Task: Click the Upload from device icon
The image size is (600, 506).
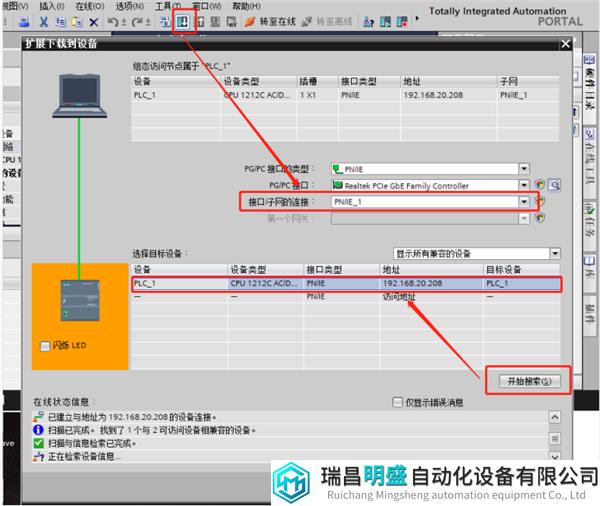Action: pyautogui.click(x=200, y=22)
